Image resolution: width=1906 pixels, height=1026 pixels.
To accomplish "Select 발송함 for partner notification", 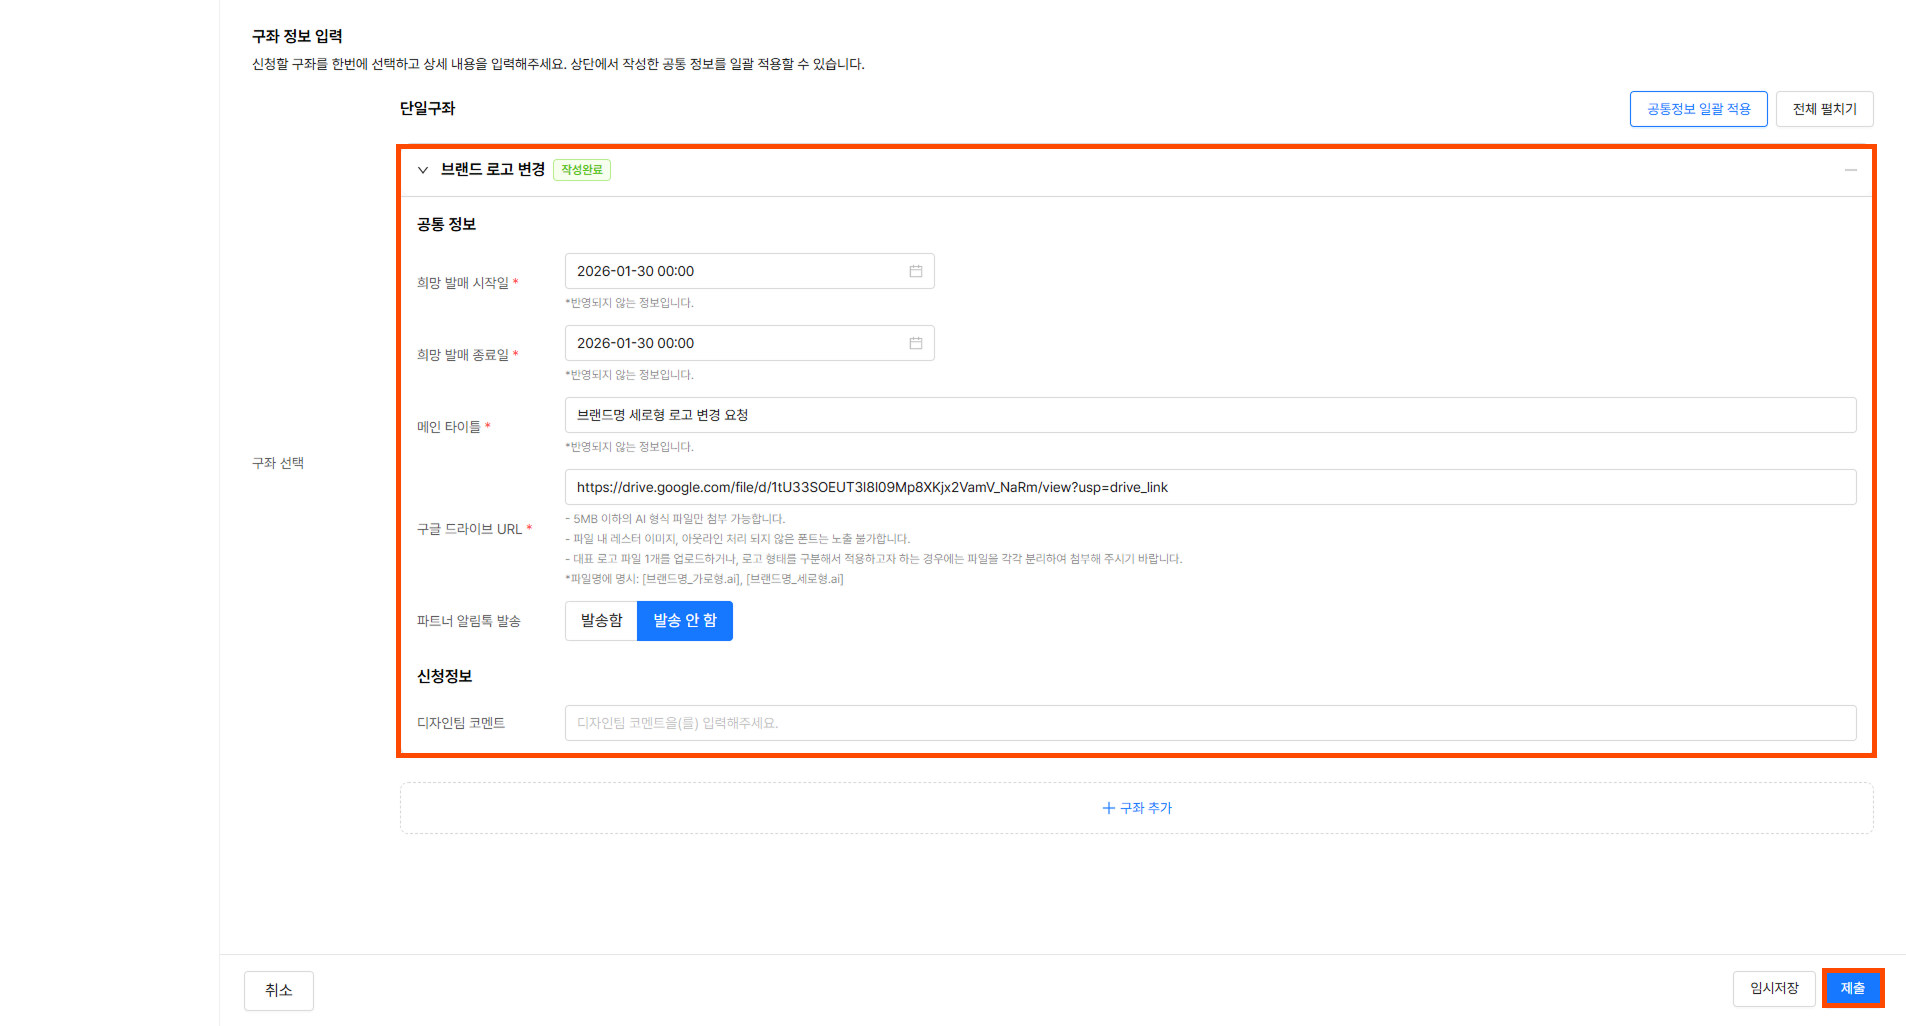I will 601,621.
